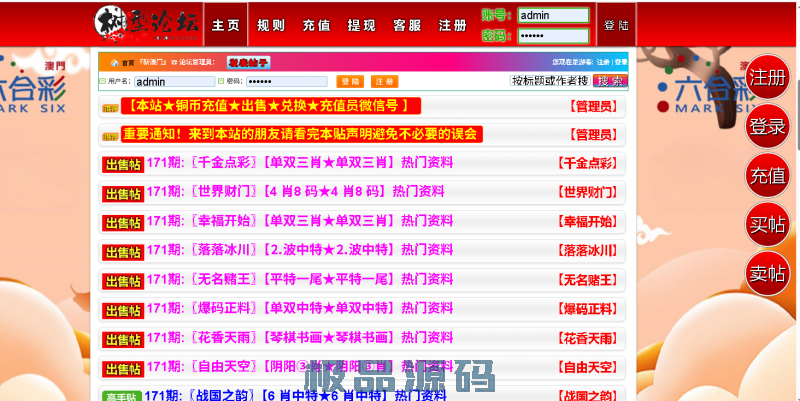
Task: Click the round red 卖帖 button
Action: tap(767, 273)
